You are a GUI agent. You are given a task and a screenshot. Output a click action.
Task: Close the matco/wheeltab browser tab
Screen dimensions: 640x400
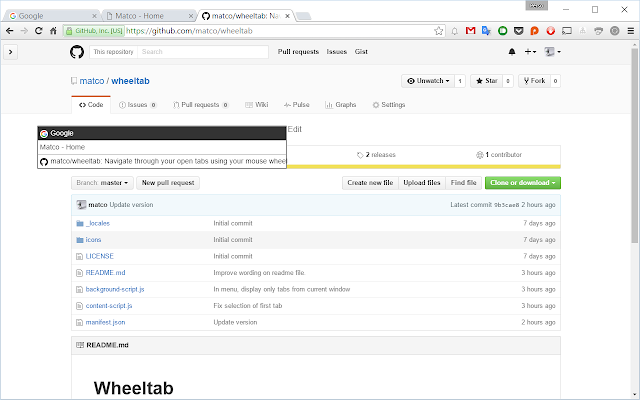coord(287,16)
